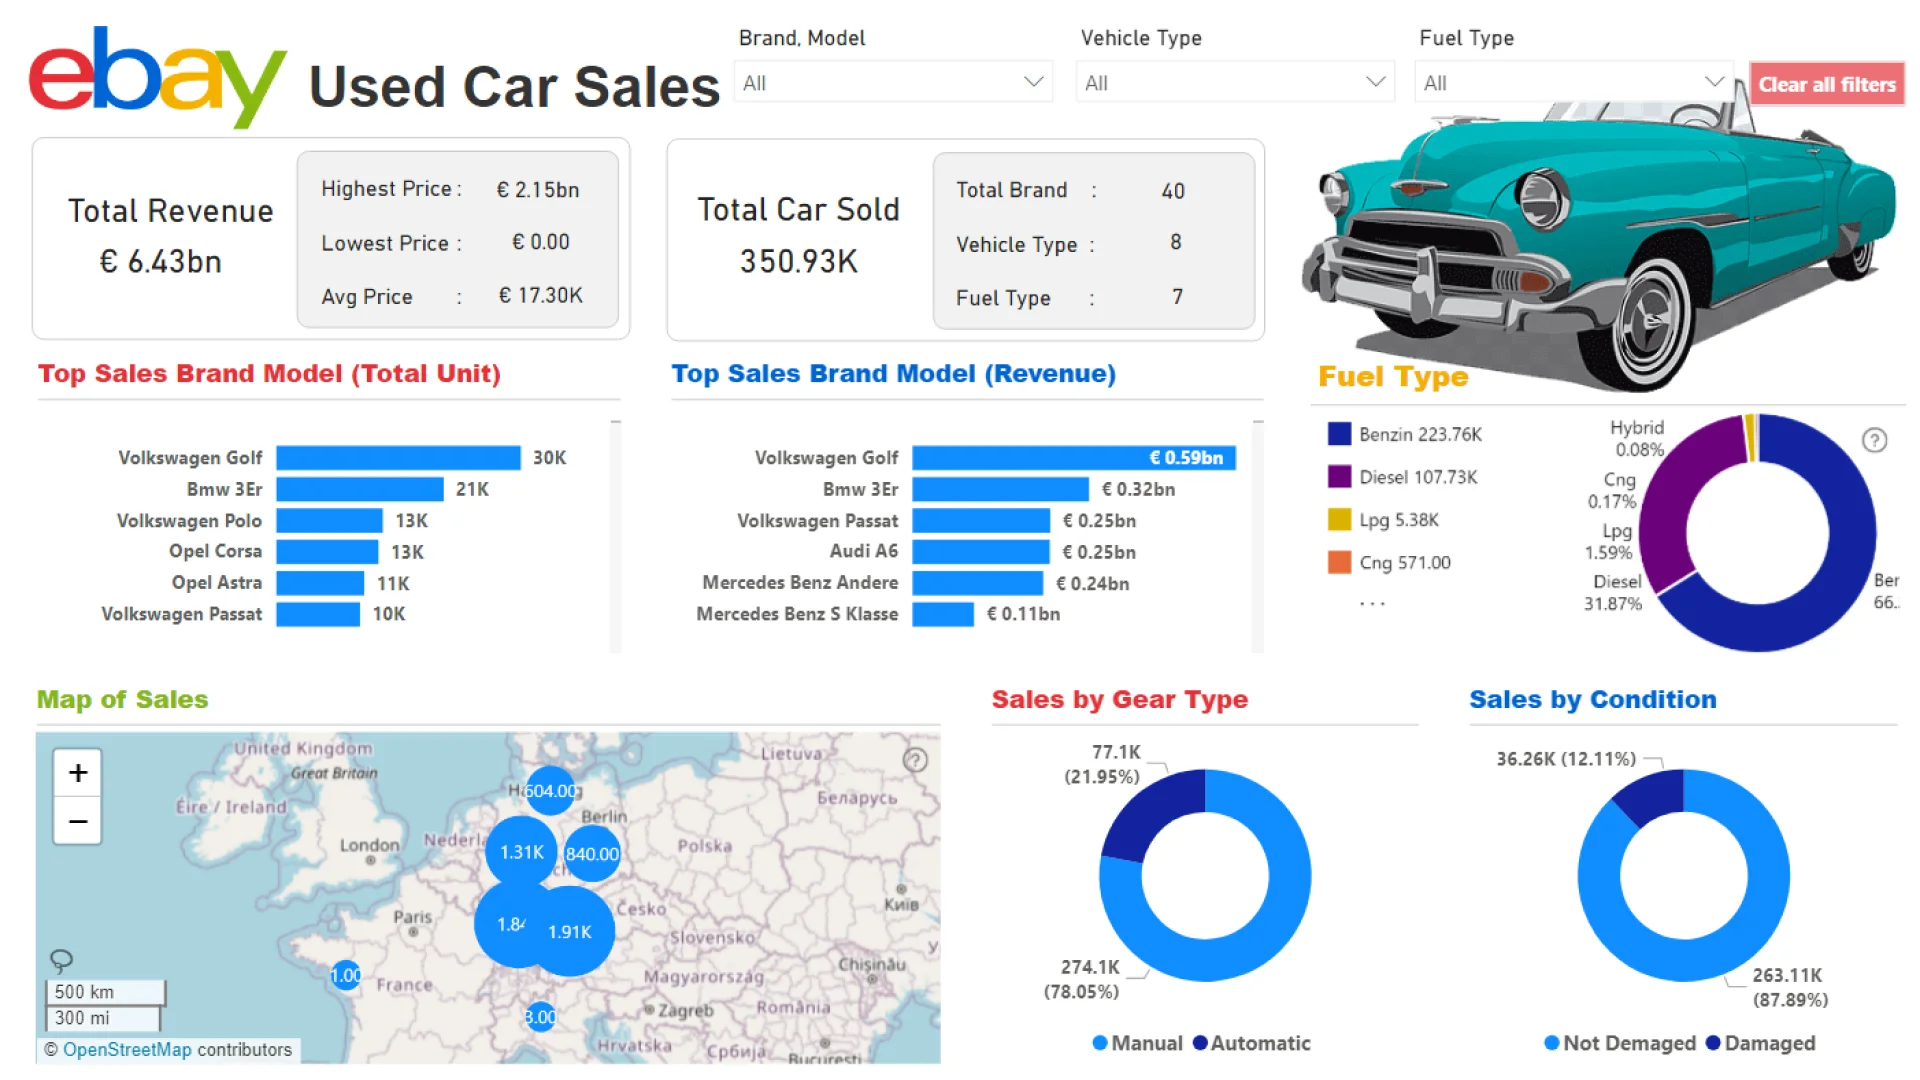
Task: Click the Total Car Sold 350.93K value
Action: [x=798, y=261]
